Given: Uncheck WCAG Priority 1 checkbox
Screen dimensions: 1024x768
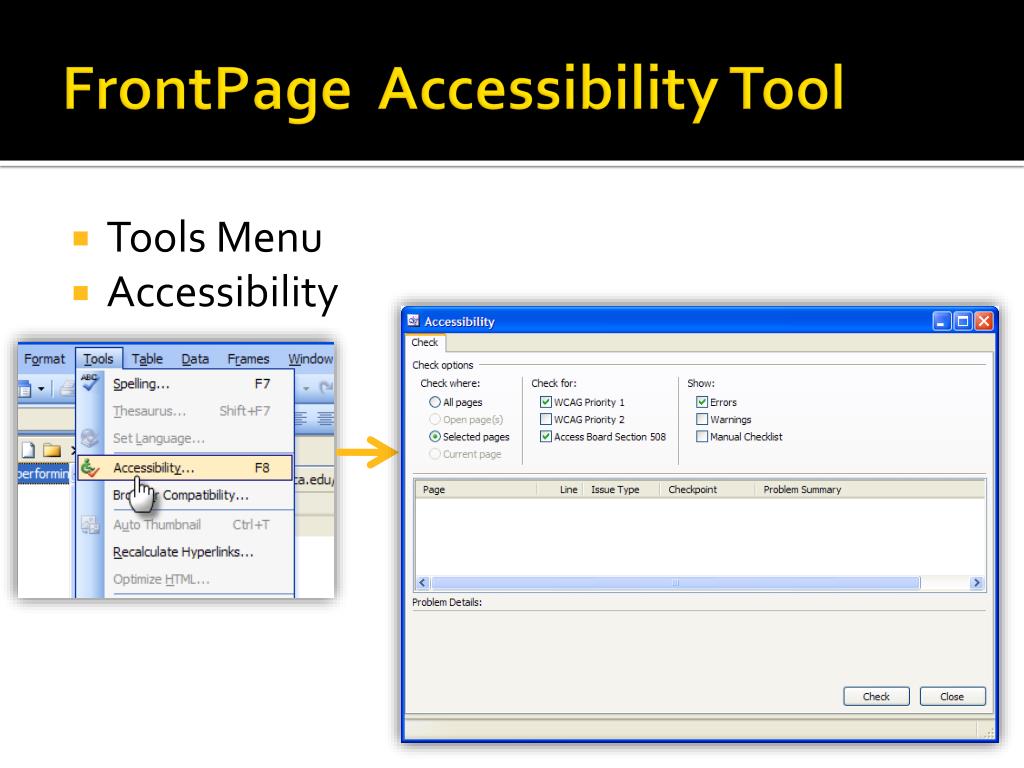Looking at the screenshot, I should pos(545,402).
